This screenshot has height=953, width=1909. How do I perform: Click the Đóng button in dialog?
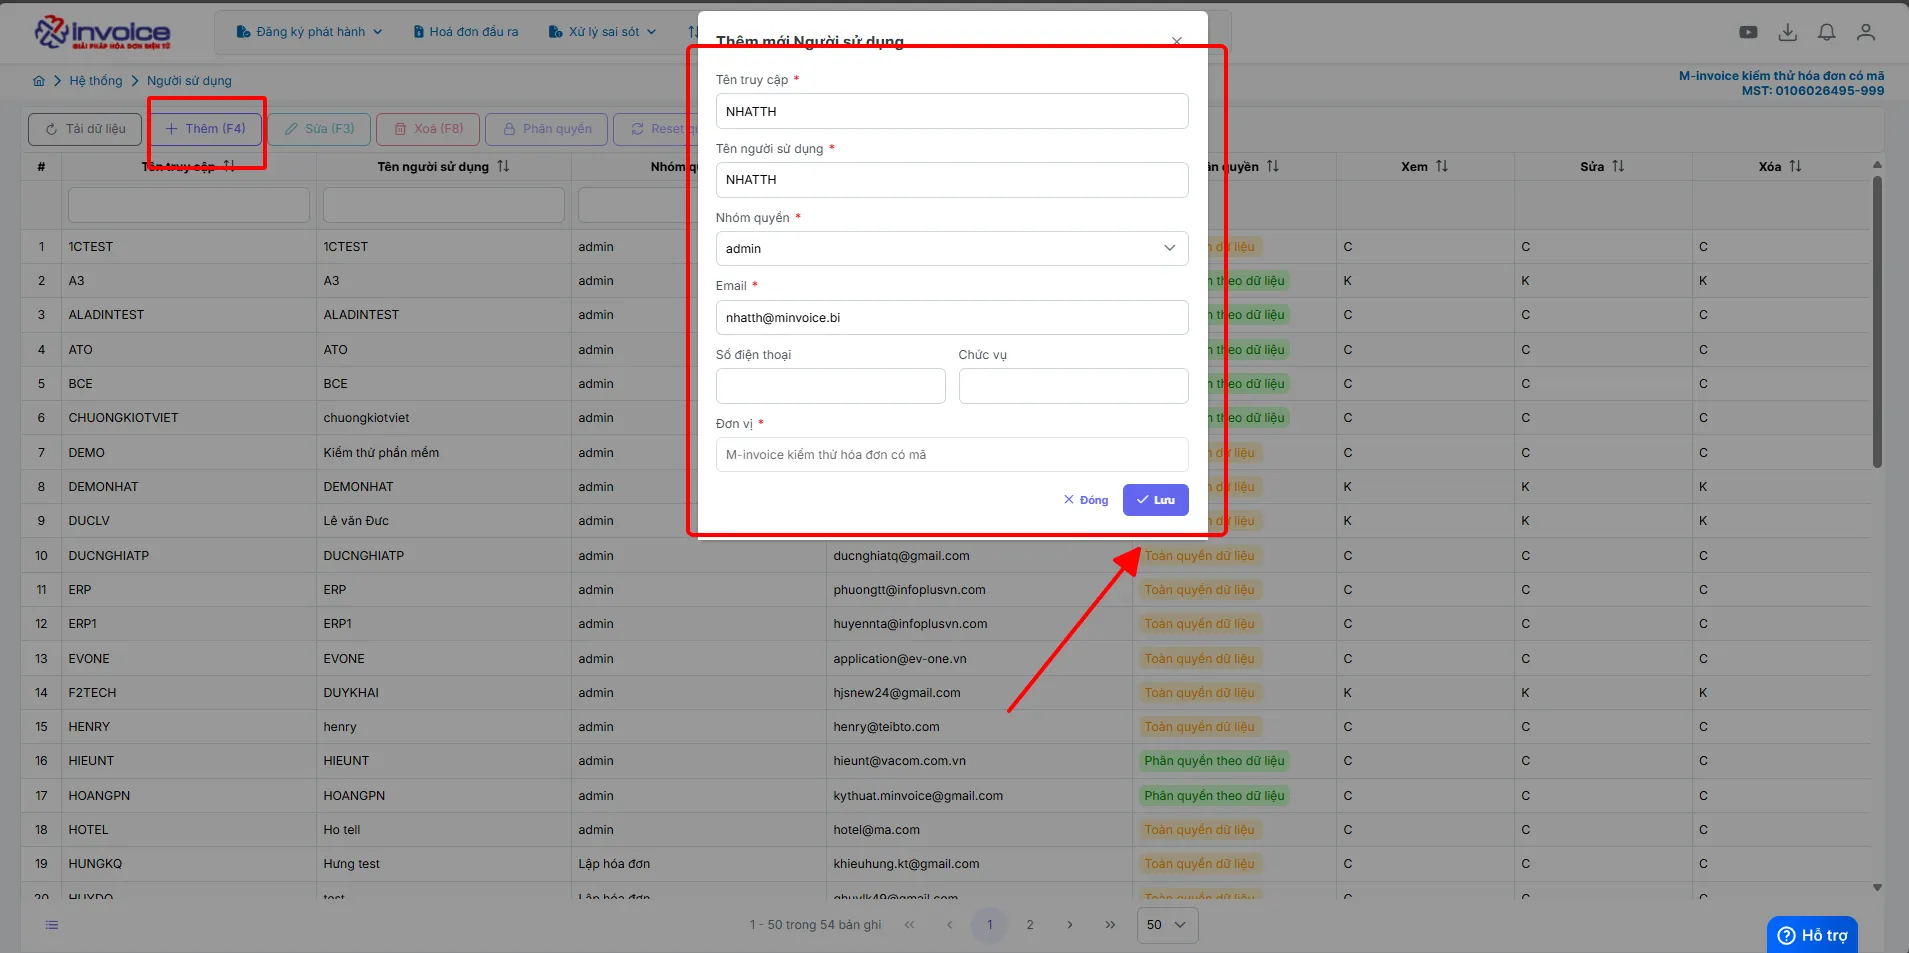(1086, 500)
